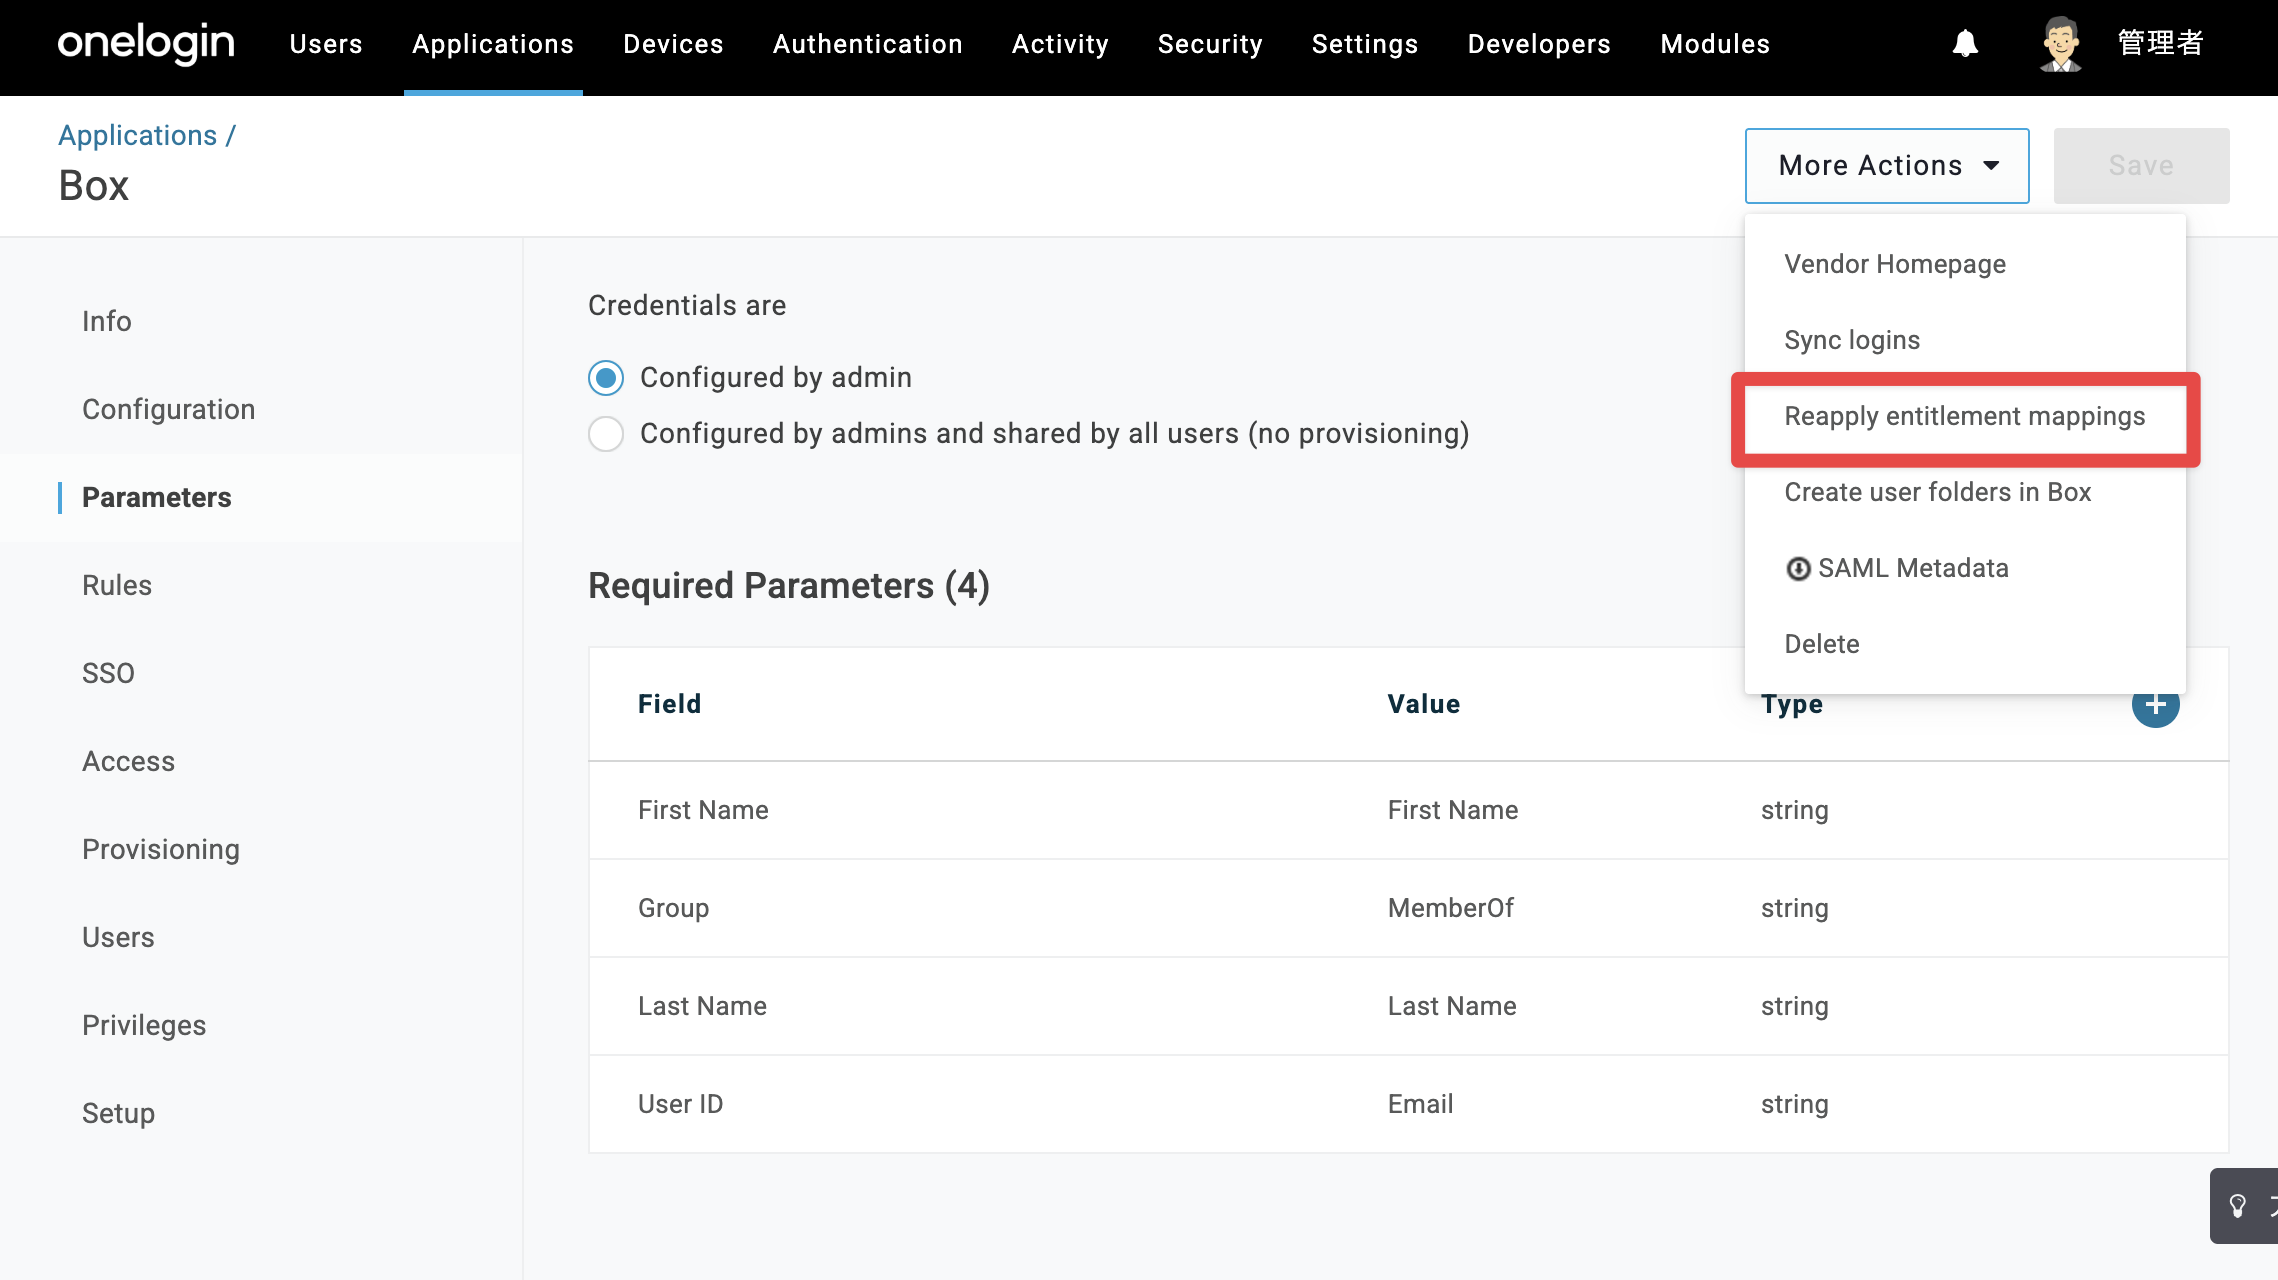Click the OneLogin logo
This screenshot has height=1280, width=2278.
pos(146,44)
